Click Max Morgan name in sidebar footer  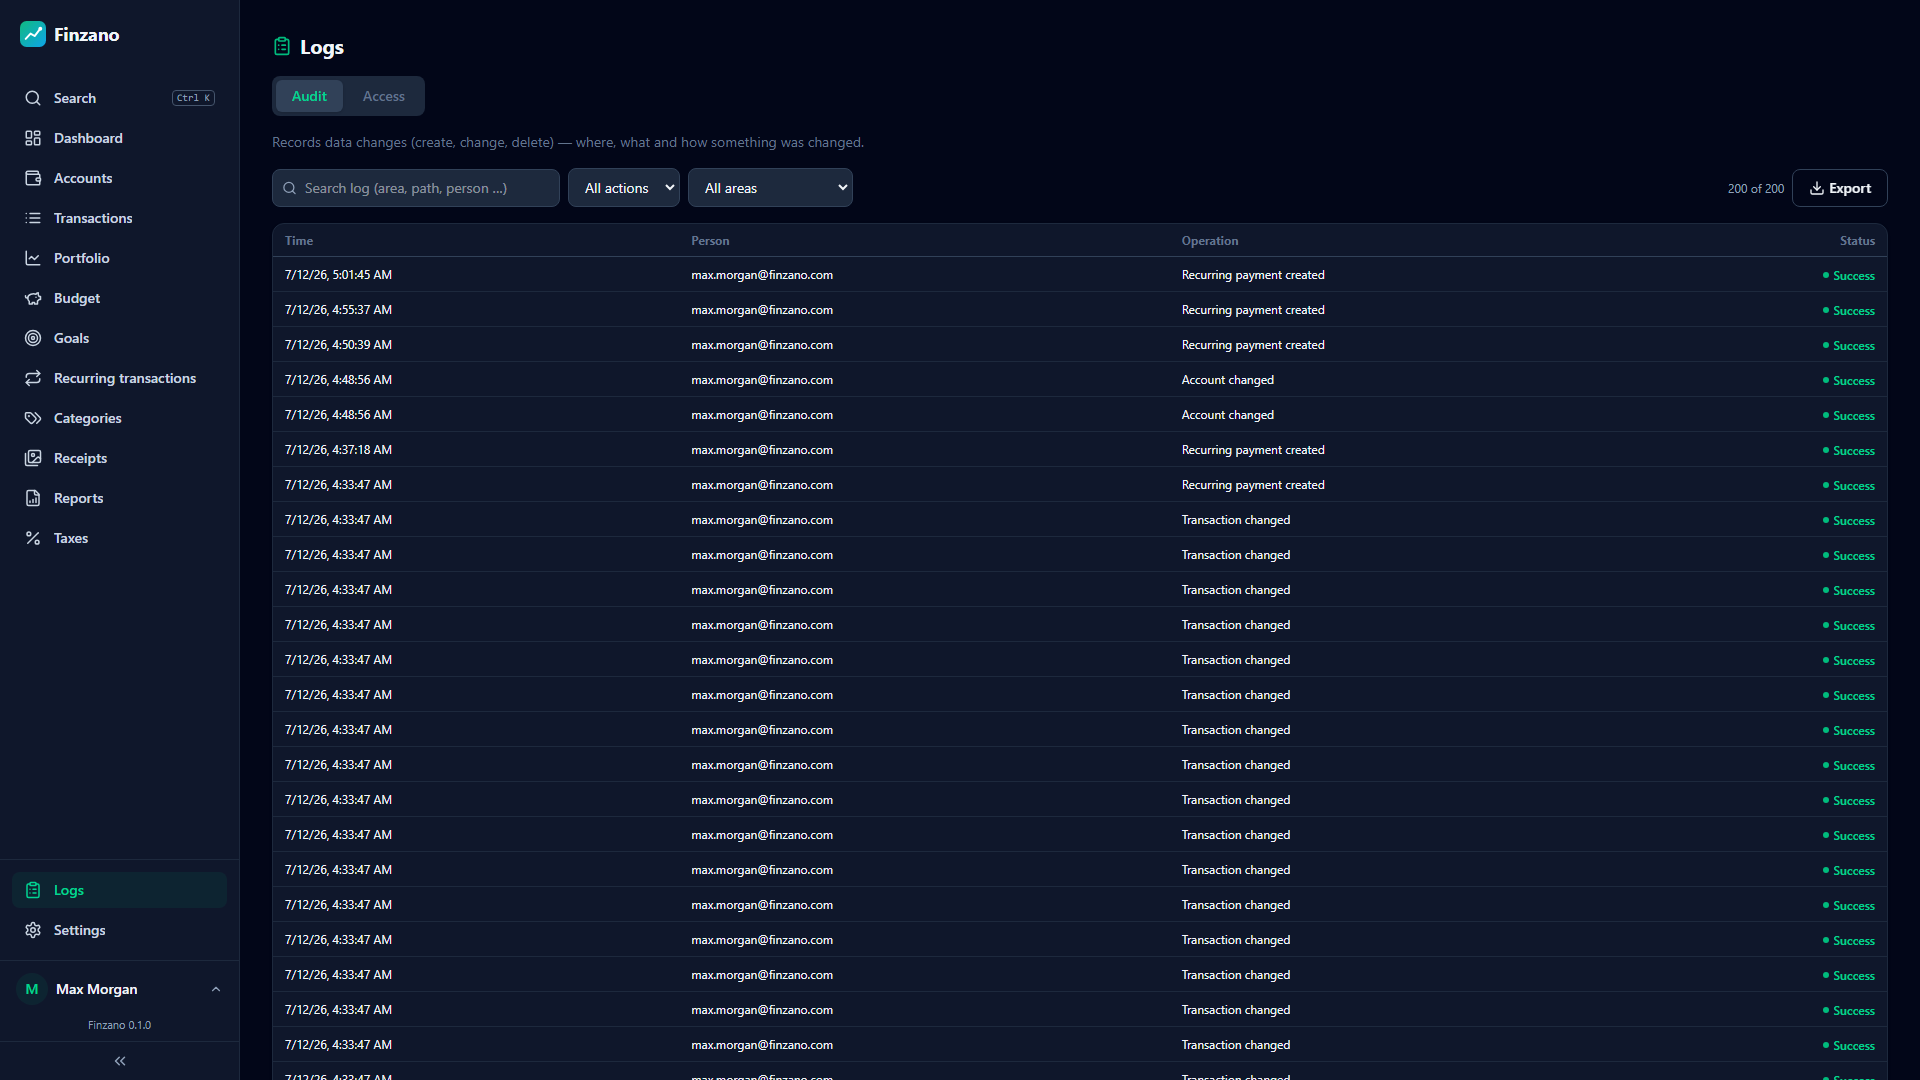(x=97, y=989)
